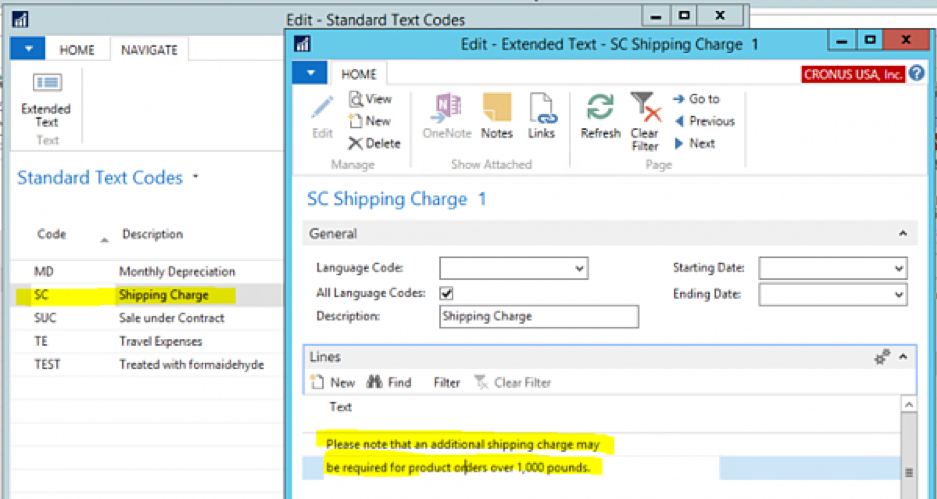Open application menu in Extended Text window
Viewport: 937px width, 499px height.
310,73
